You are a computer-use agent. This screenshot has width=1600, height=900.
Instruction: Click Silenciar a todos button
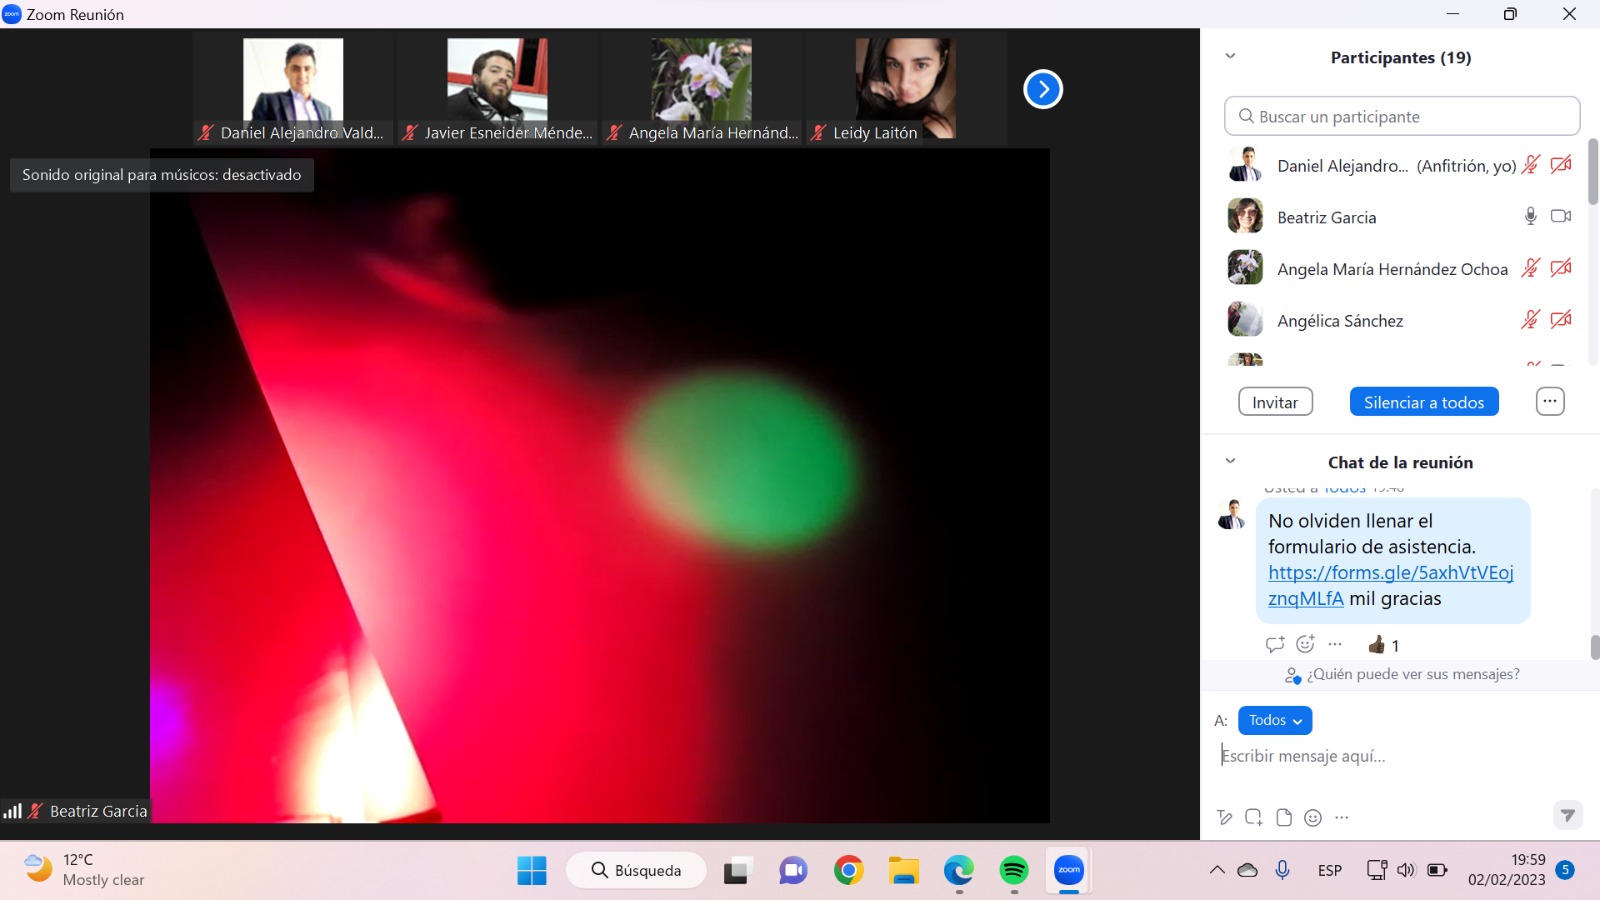tap(1424, 402)
